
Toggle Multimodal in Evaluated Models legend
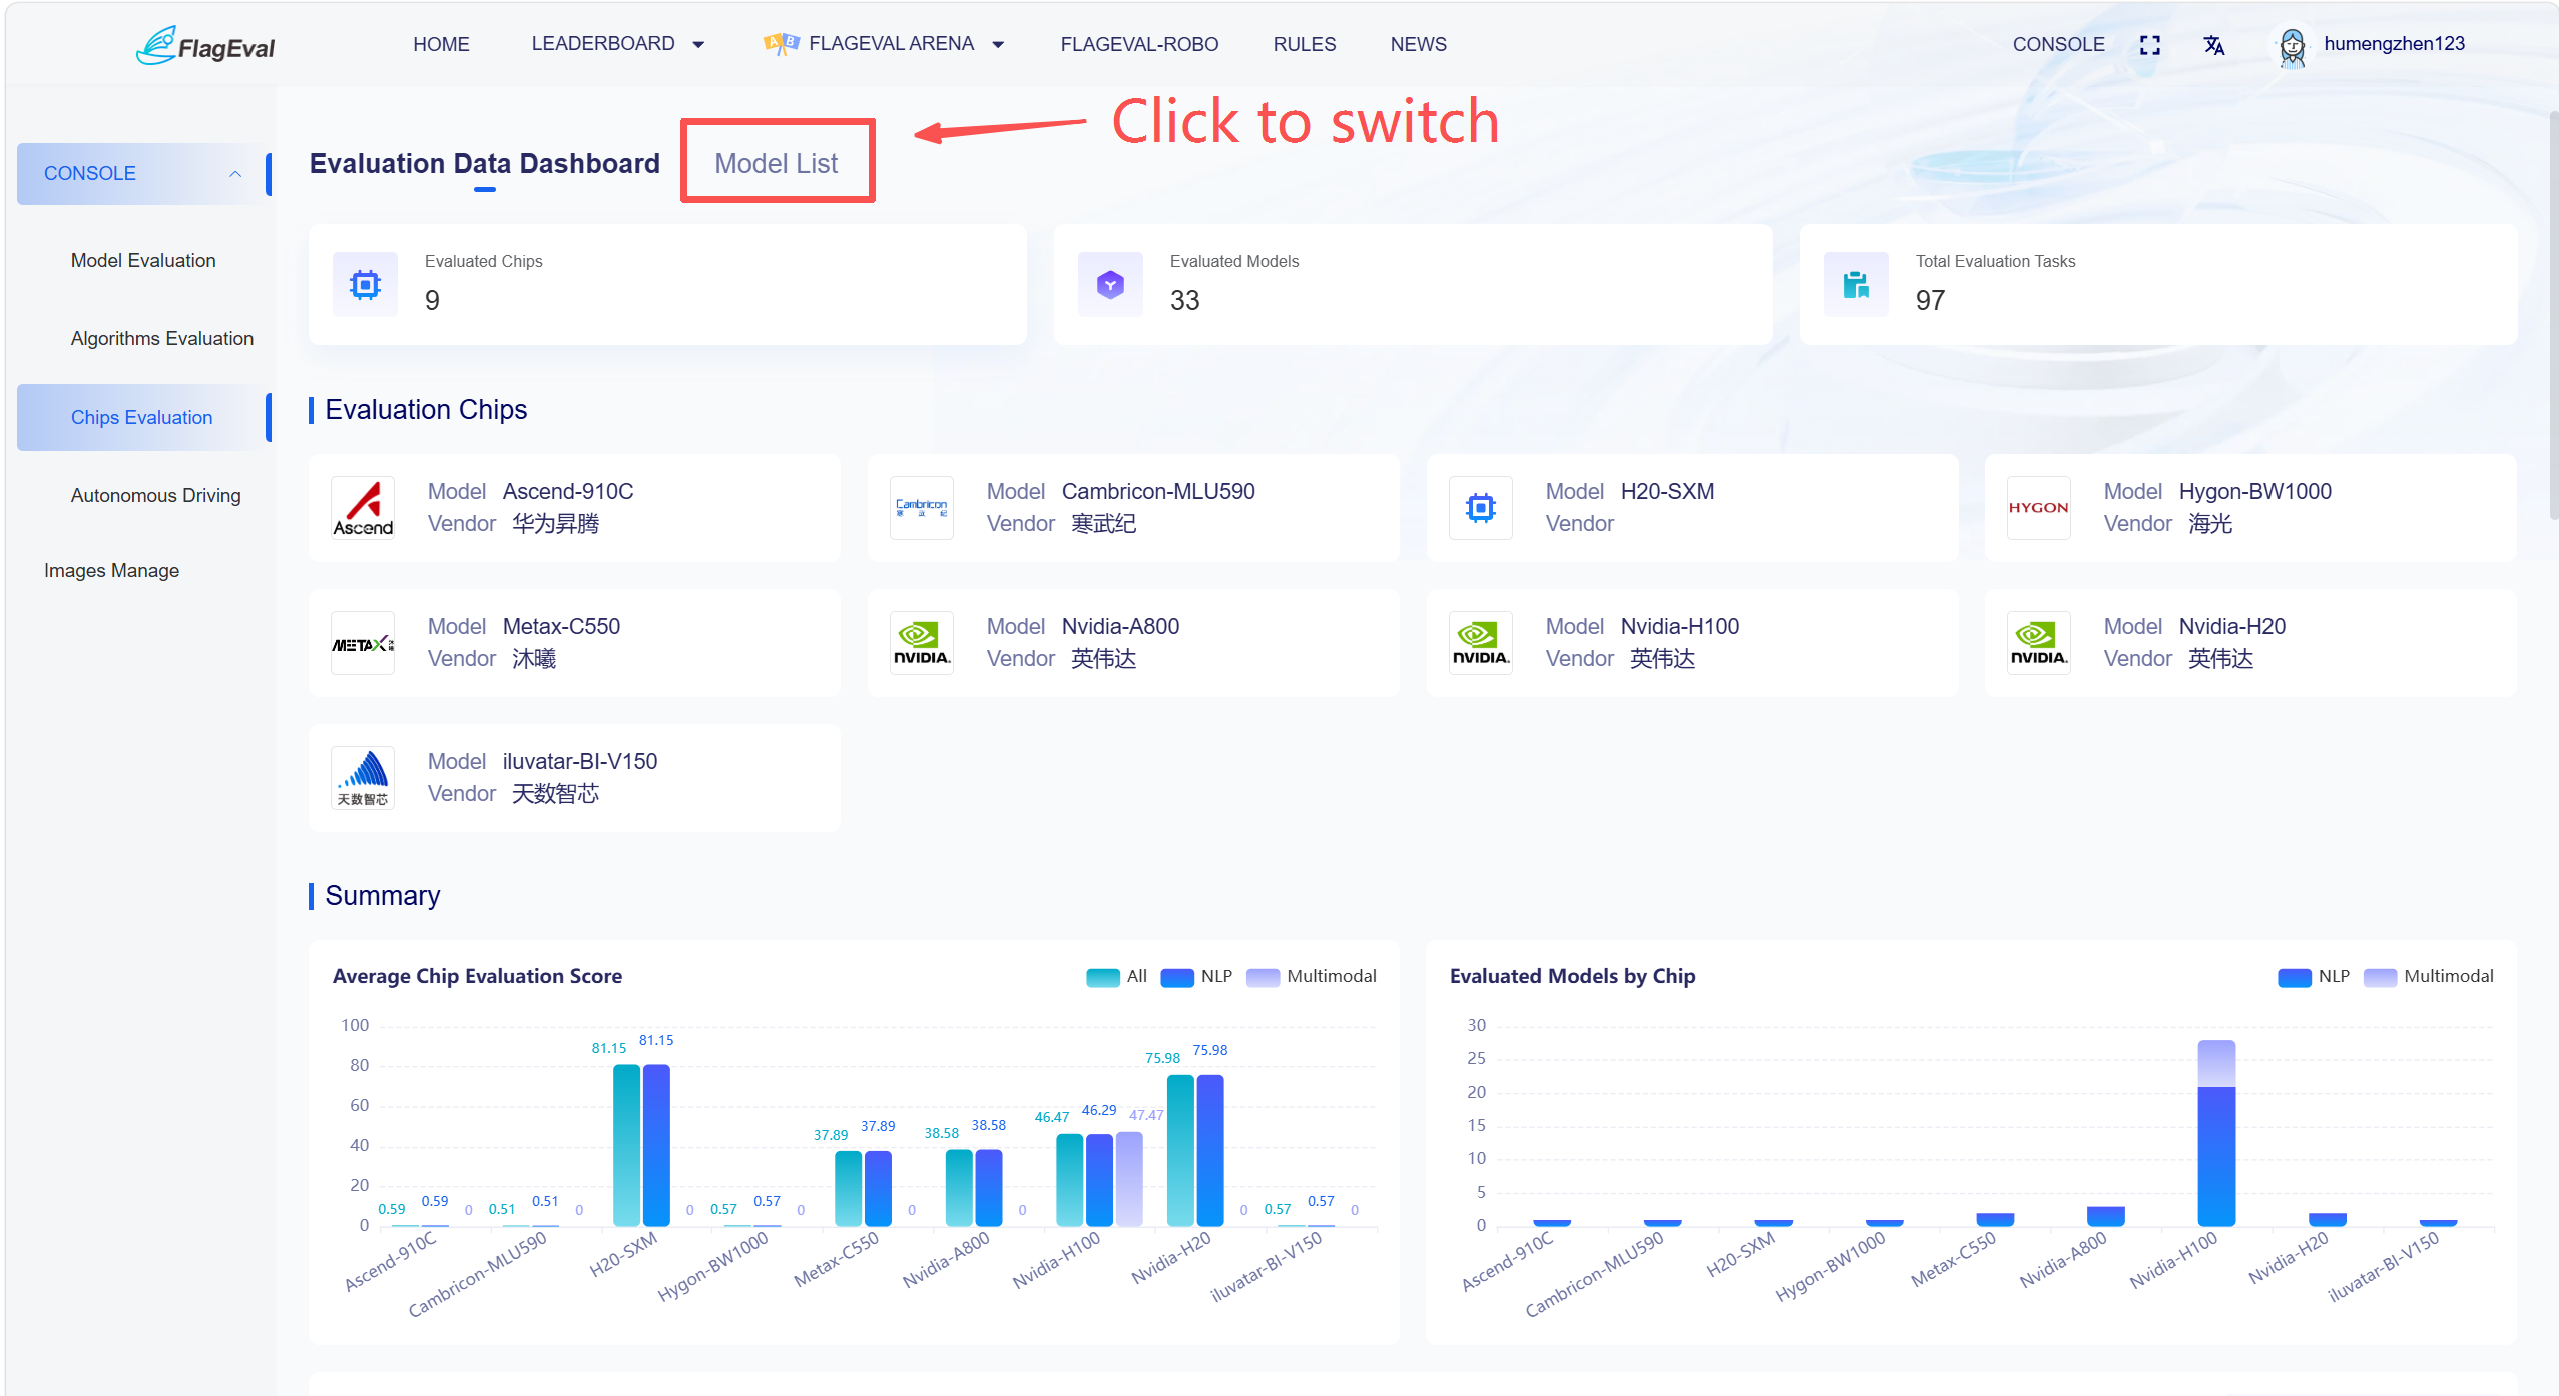[2429, 977]
